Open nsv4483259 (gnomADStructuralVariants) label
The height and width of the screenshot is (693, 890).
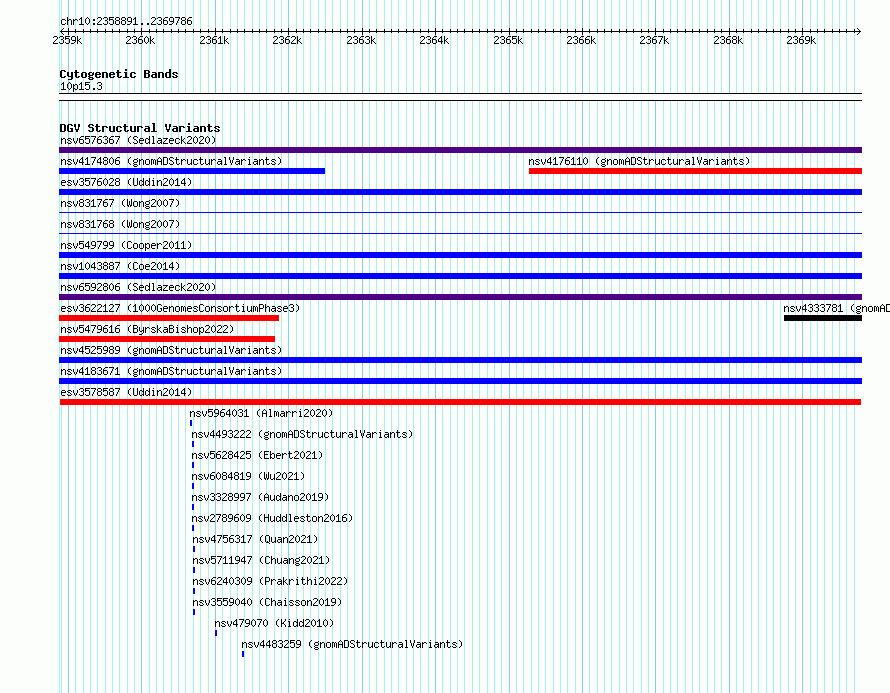pos(352,644)
